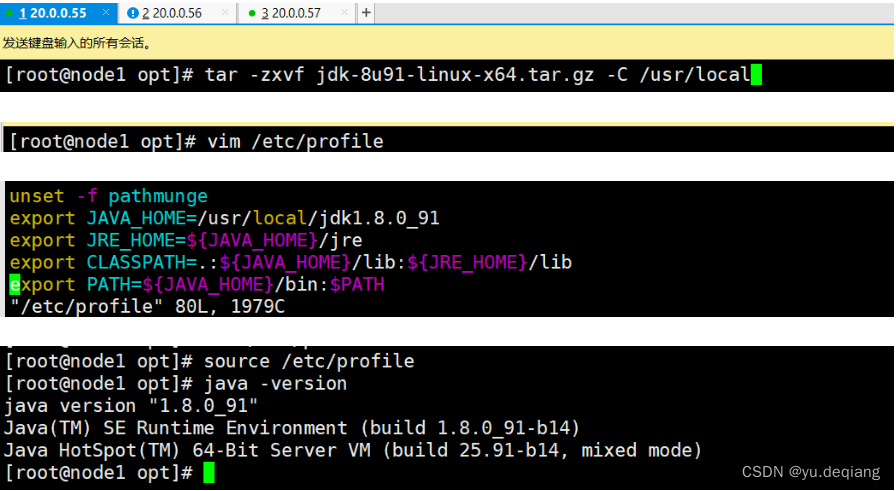Viewport: 896px width, 491px height.
Task: Click the export JAVA_HOME line
Action: click(225, 218)
